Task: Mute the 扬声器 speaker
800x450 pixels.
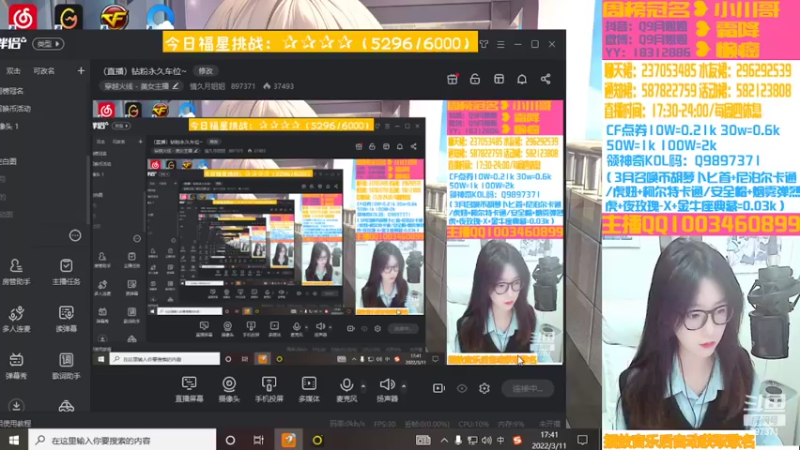Action: pyautogui.click(x=387, y=389)
